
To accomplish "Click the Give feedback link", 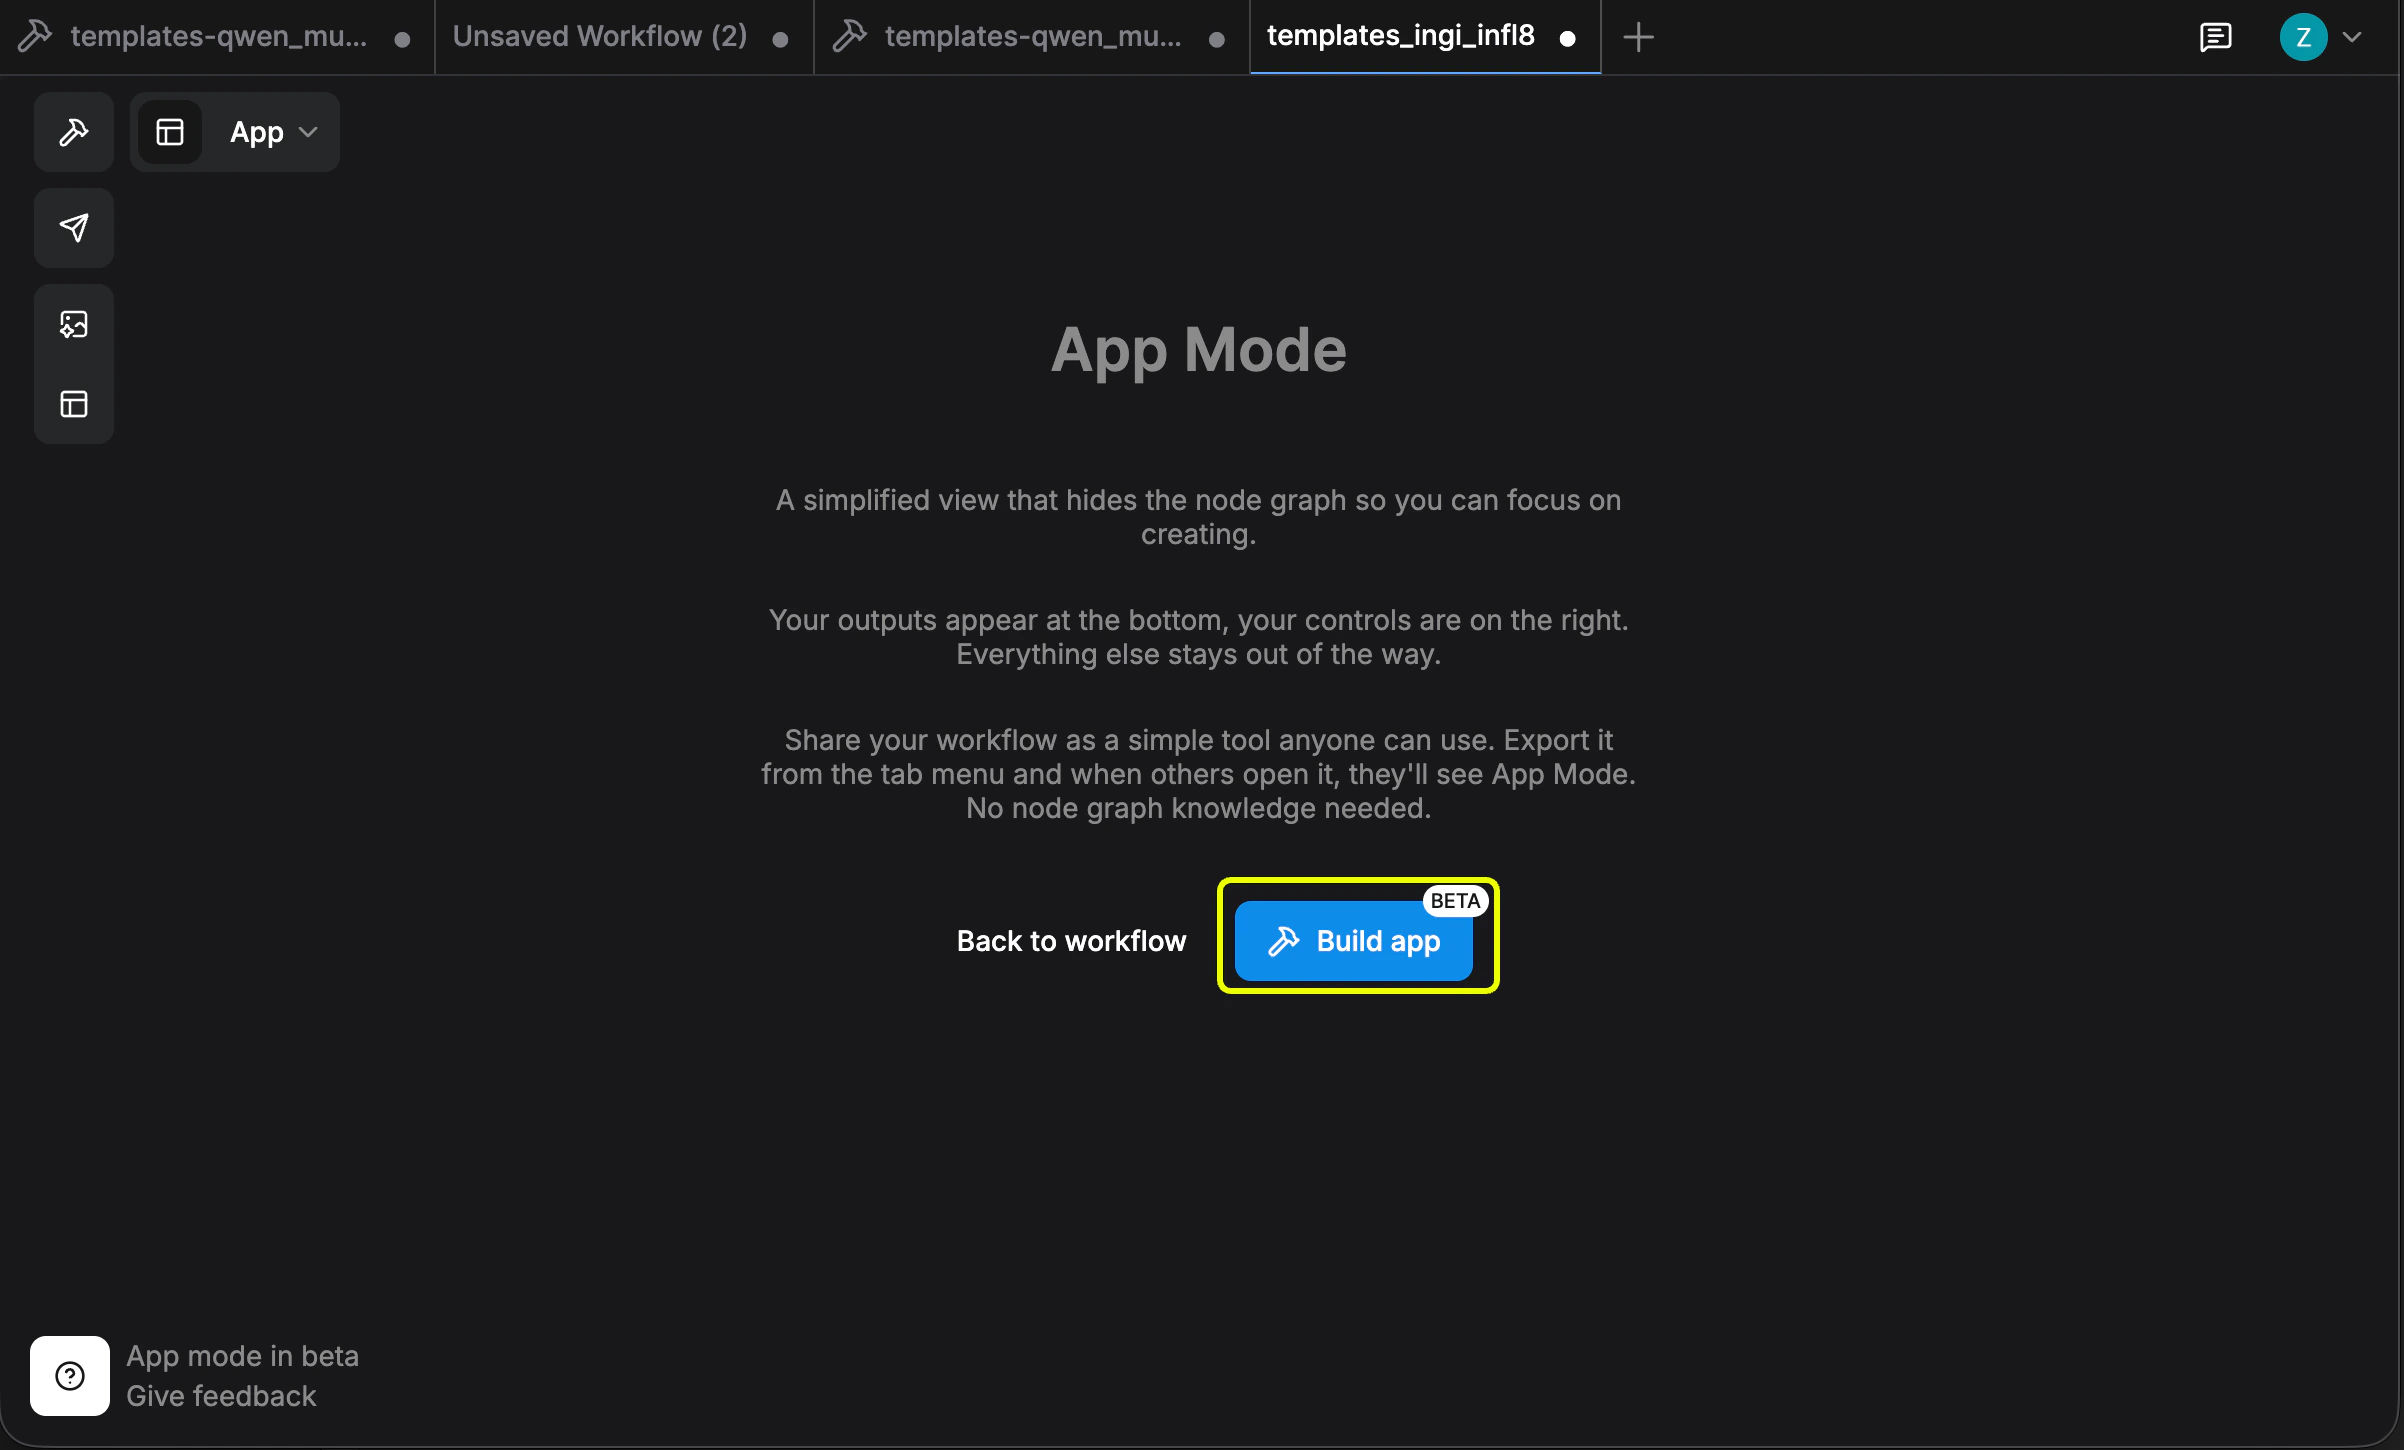I will [x=220, y=1397].
